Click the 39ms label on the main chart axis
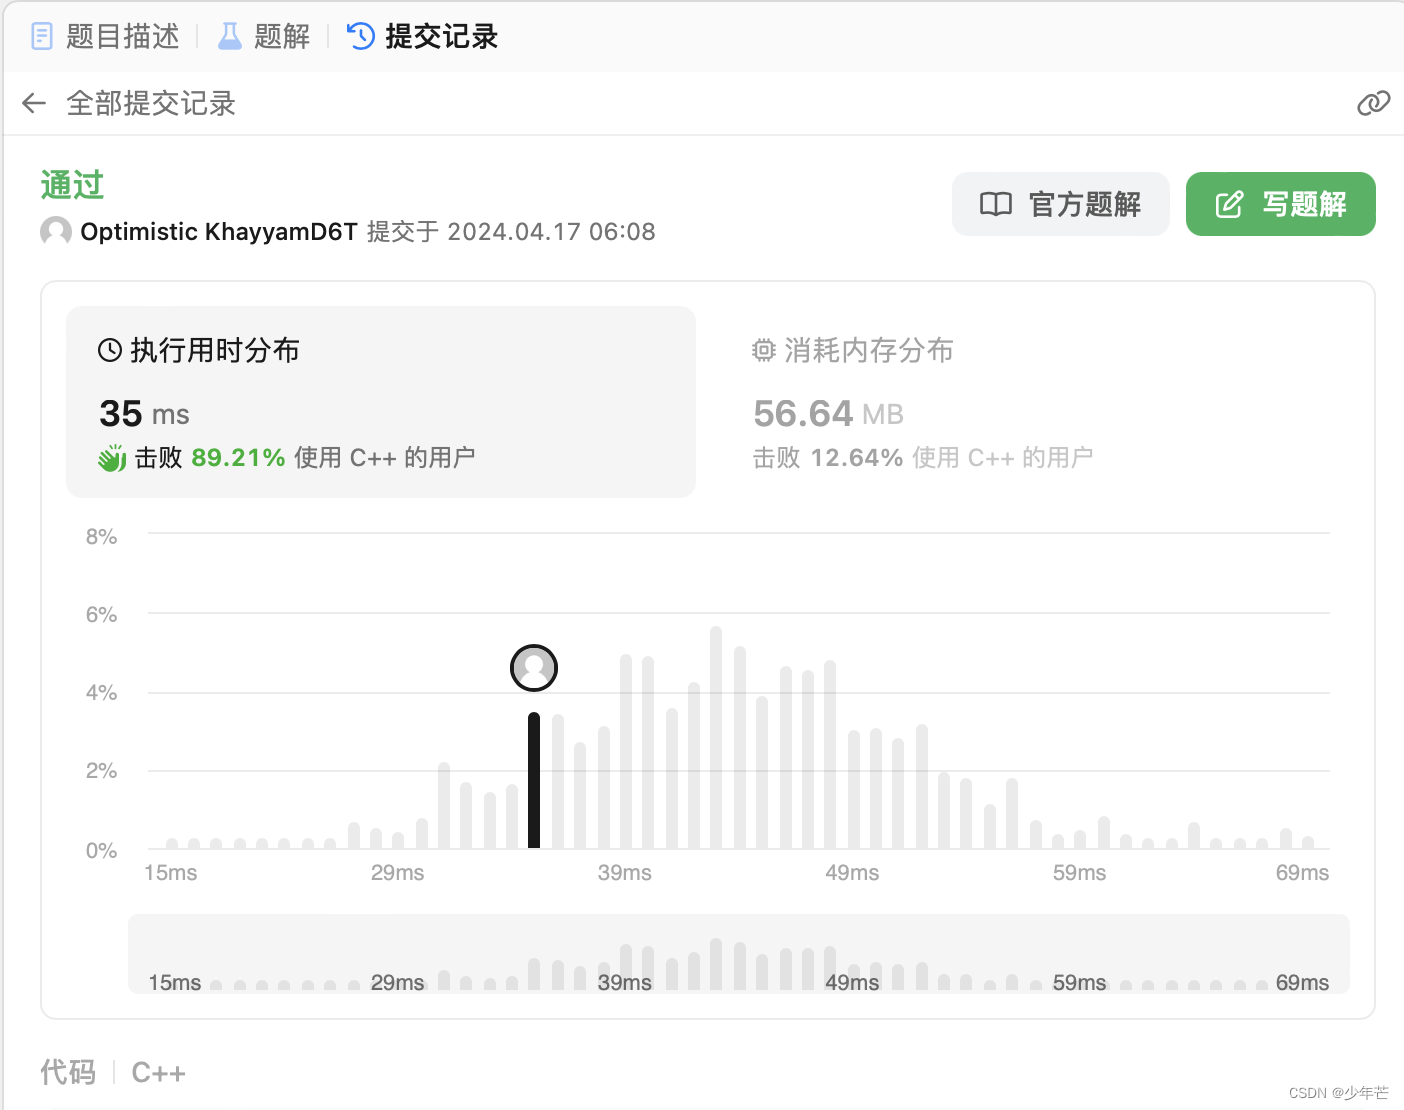Viewport: 1404px width, 1110px height. 625,872
